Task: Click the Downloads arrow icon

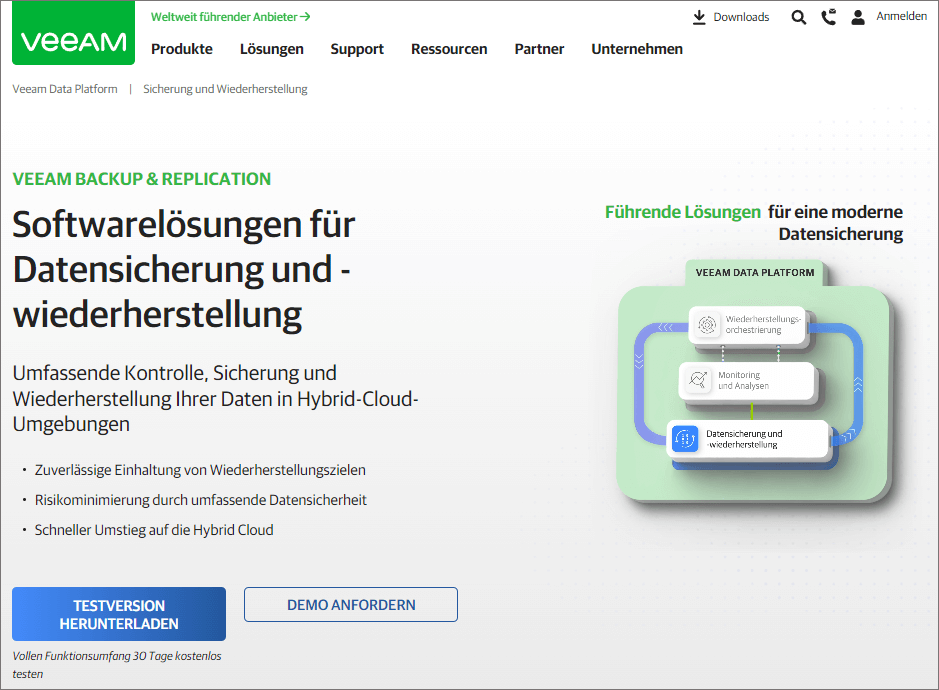Action: (x=699, y=17)
